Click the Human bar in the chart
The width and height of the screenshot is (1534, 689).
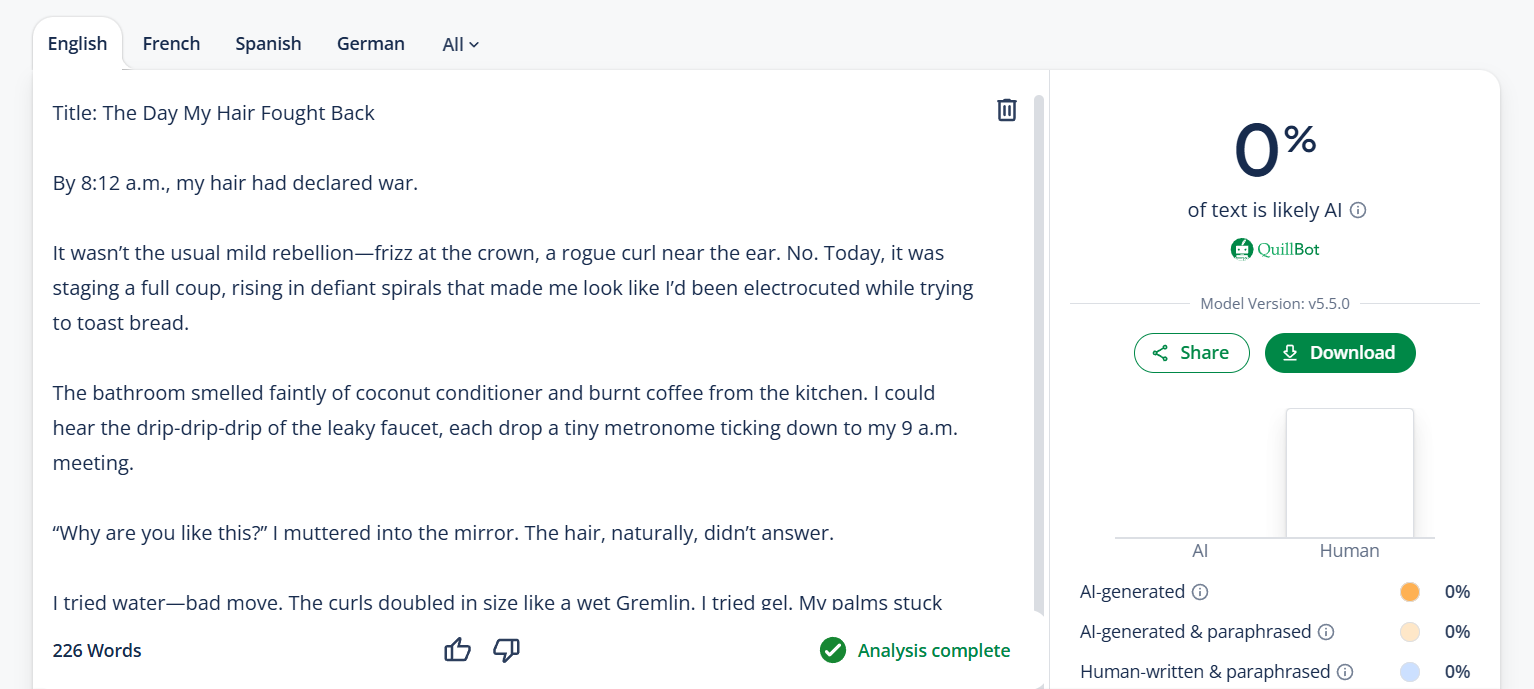coord(1349,473)
